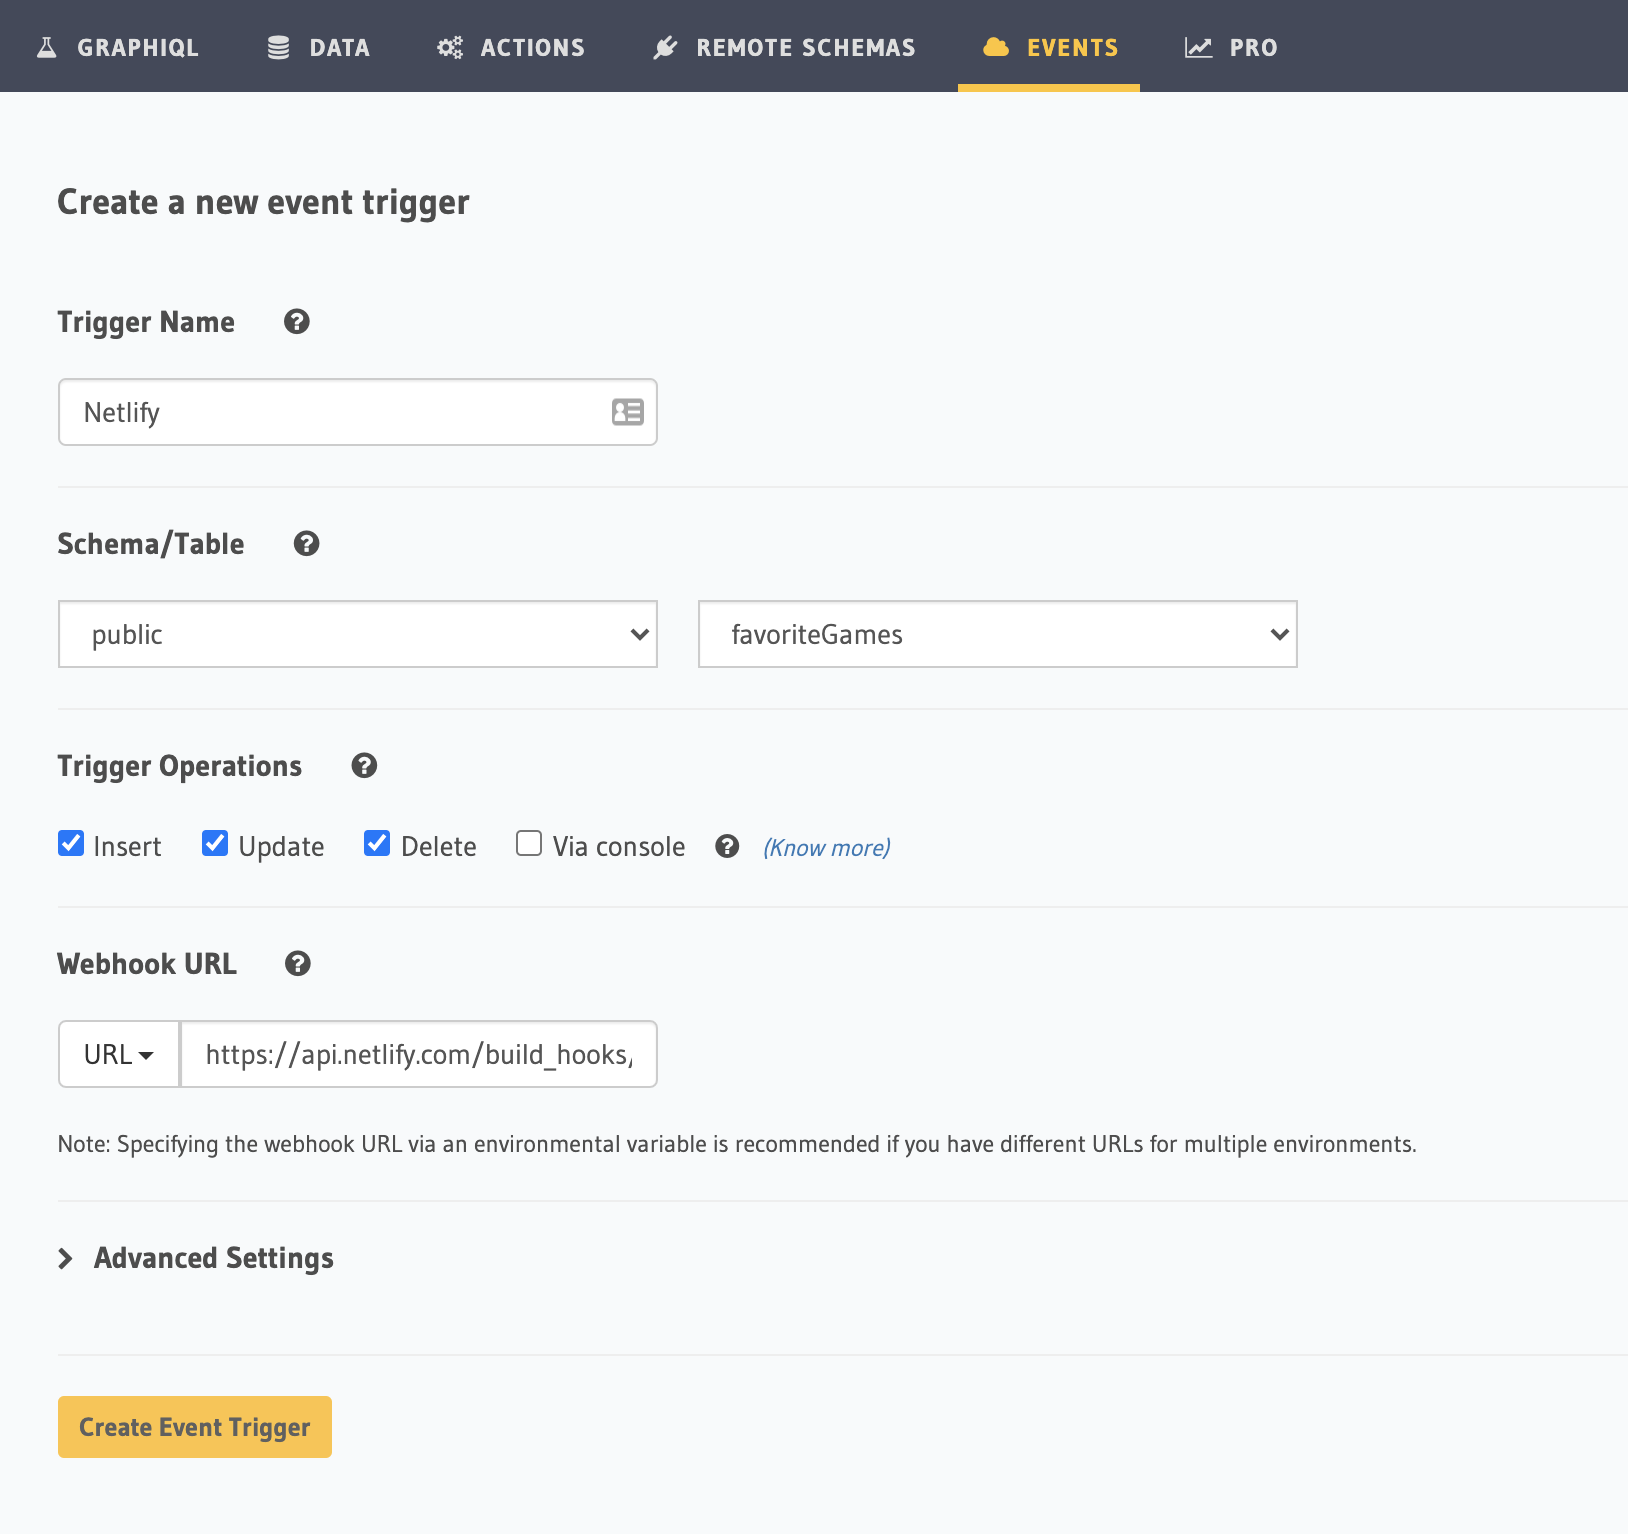The height and width of the screenshot is (1534, 1628).
Task: Open the Trigger Name help tooltip icon
Action: tap(296, 322)
